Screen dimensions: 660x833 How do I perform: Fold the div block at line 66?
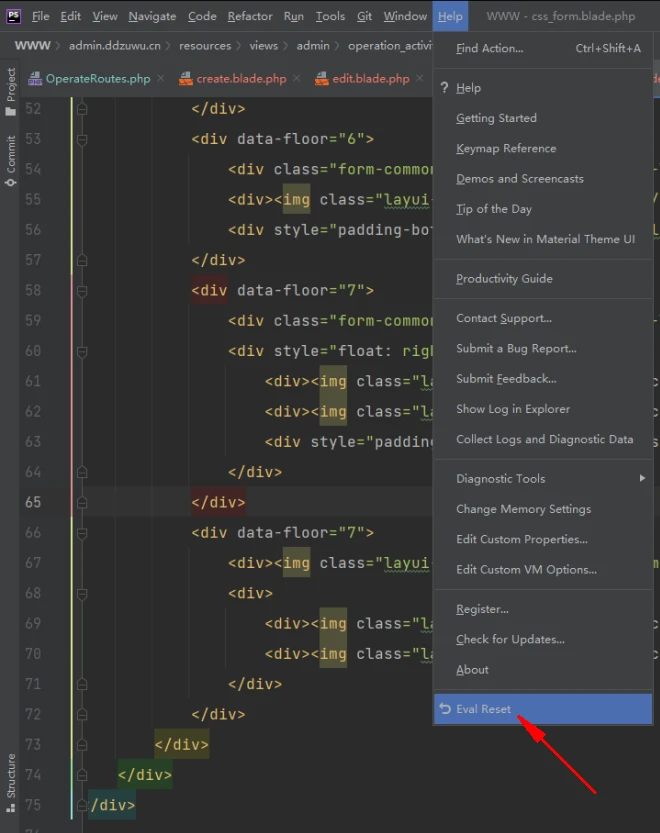click(82, 533)
